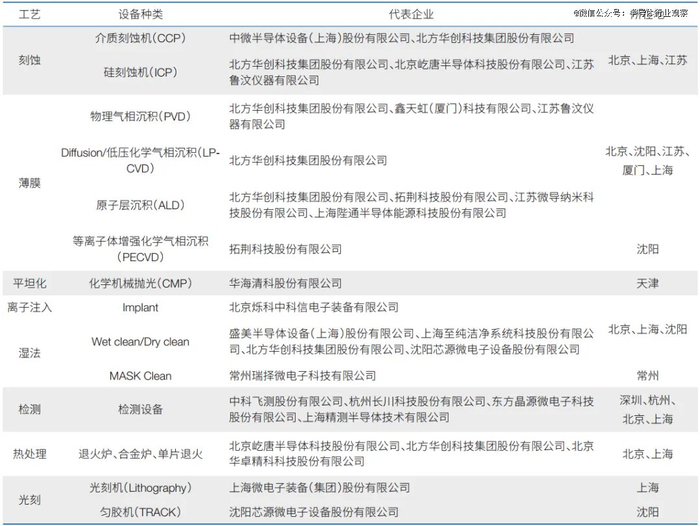This screenshot has width=700, height=526.
Task: Click 上海 region in the Lithography row
Action: [x=647, y=488]
